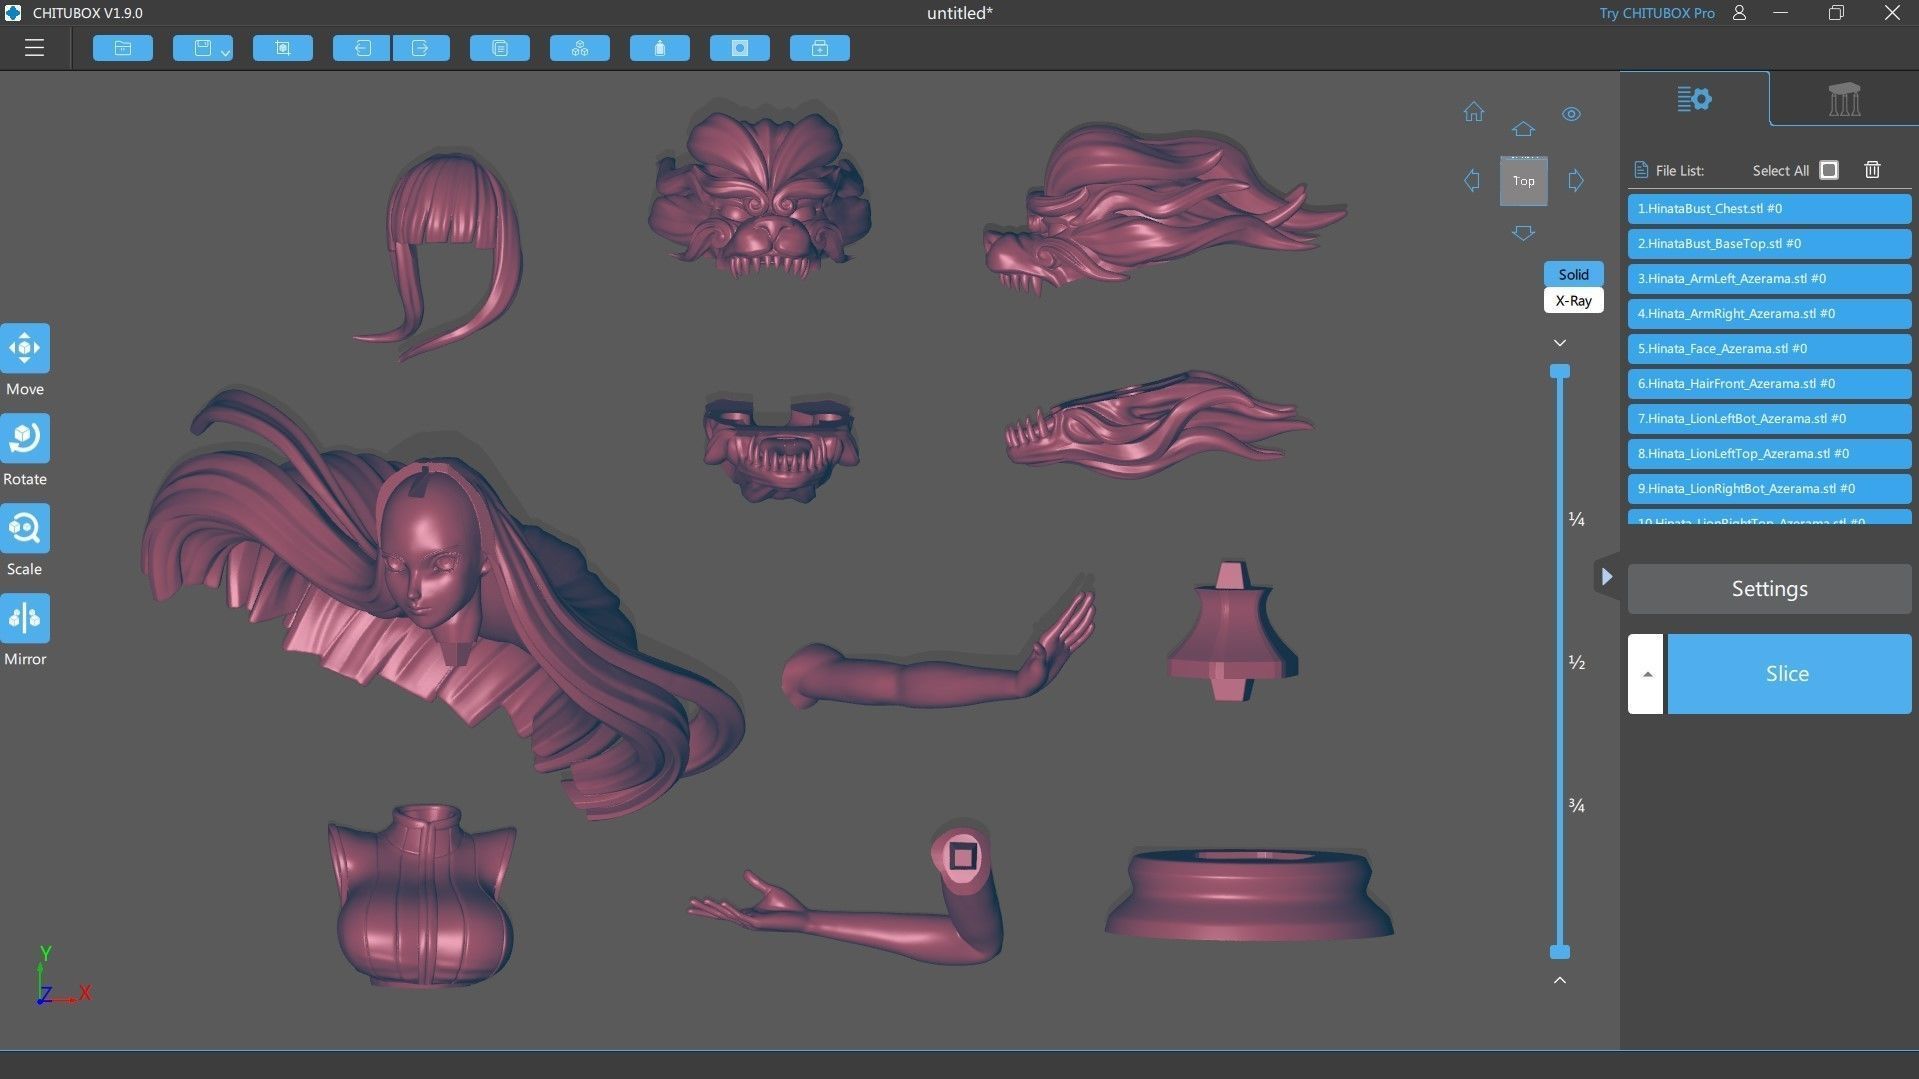The image size is (1919, 1079).
Task: Click the up chevron below layer slider
Action: [1560, 980]
